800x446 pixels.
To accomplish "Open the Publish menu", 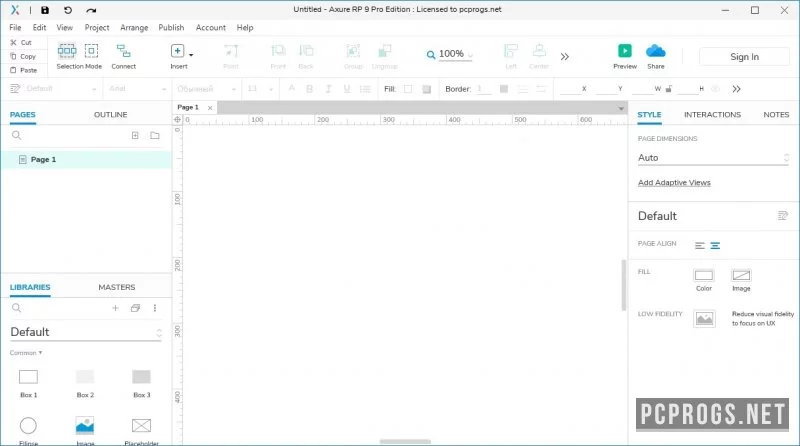I will pos(171,28).
